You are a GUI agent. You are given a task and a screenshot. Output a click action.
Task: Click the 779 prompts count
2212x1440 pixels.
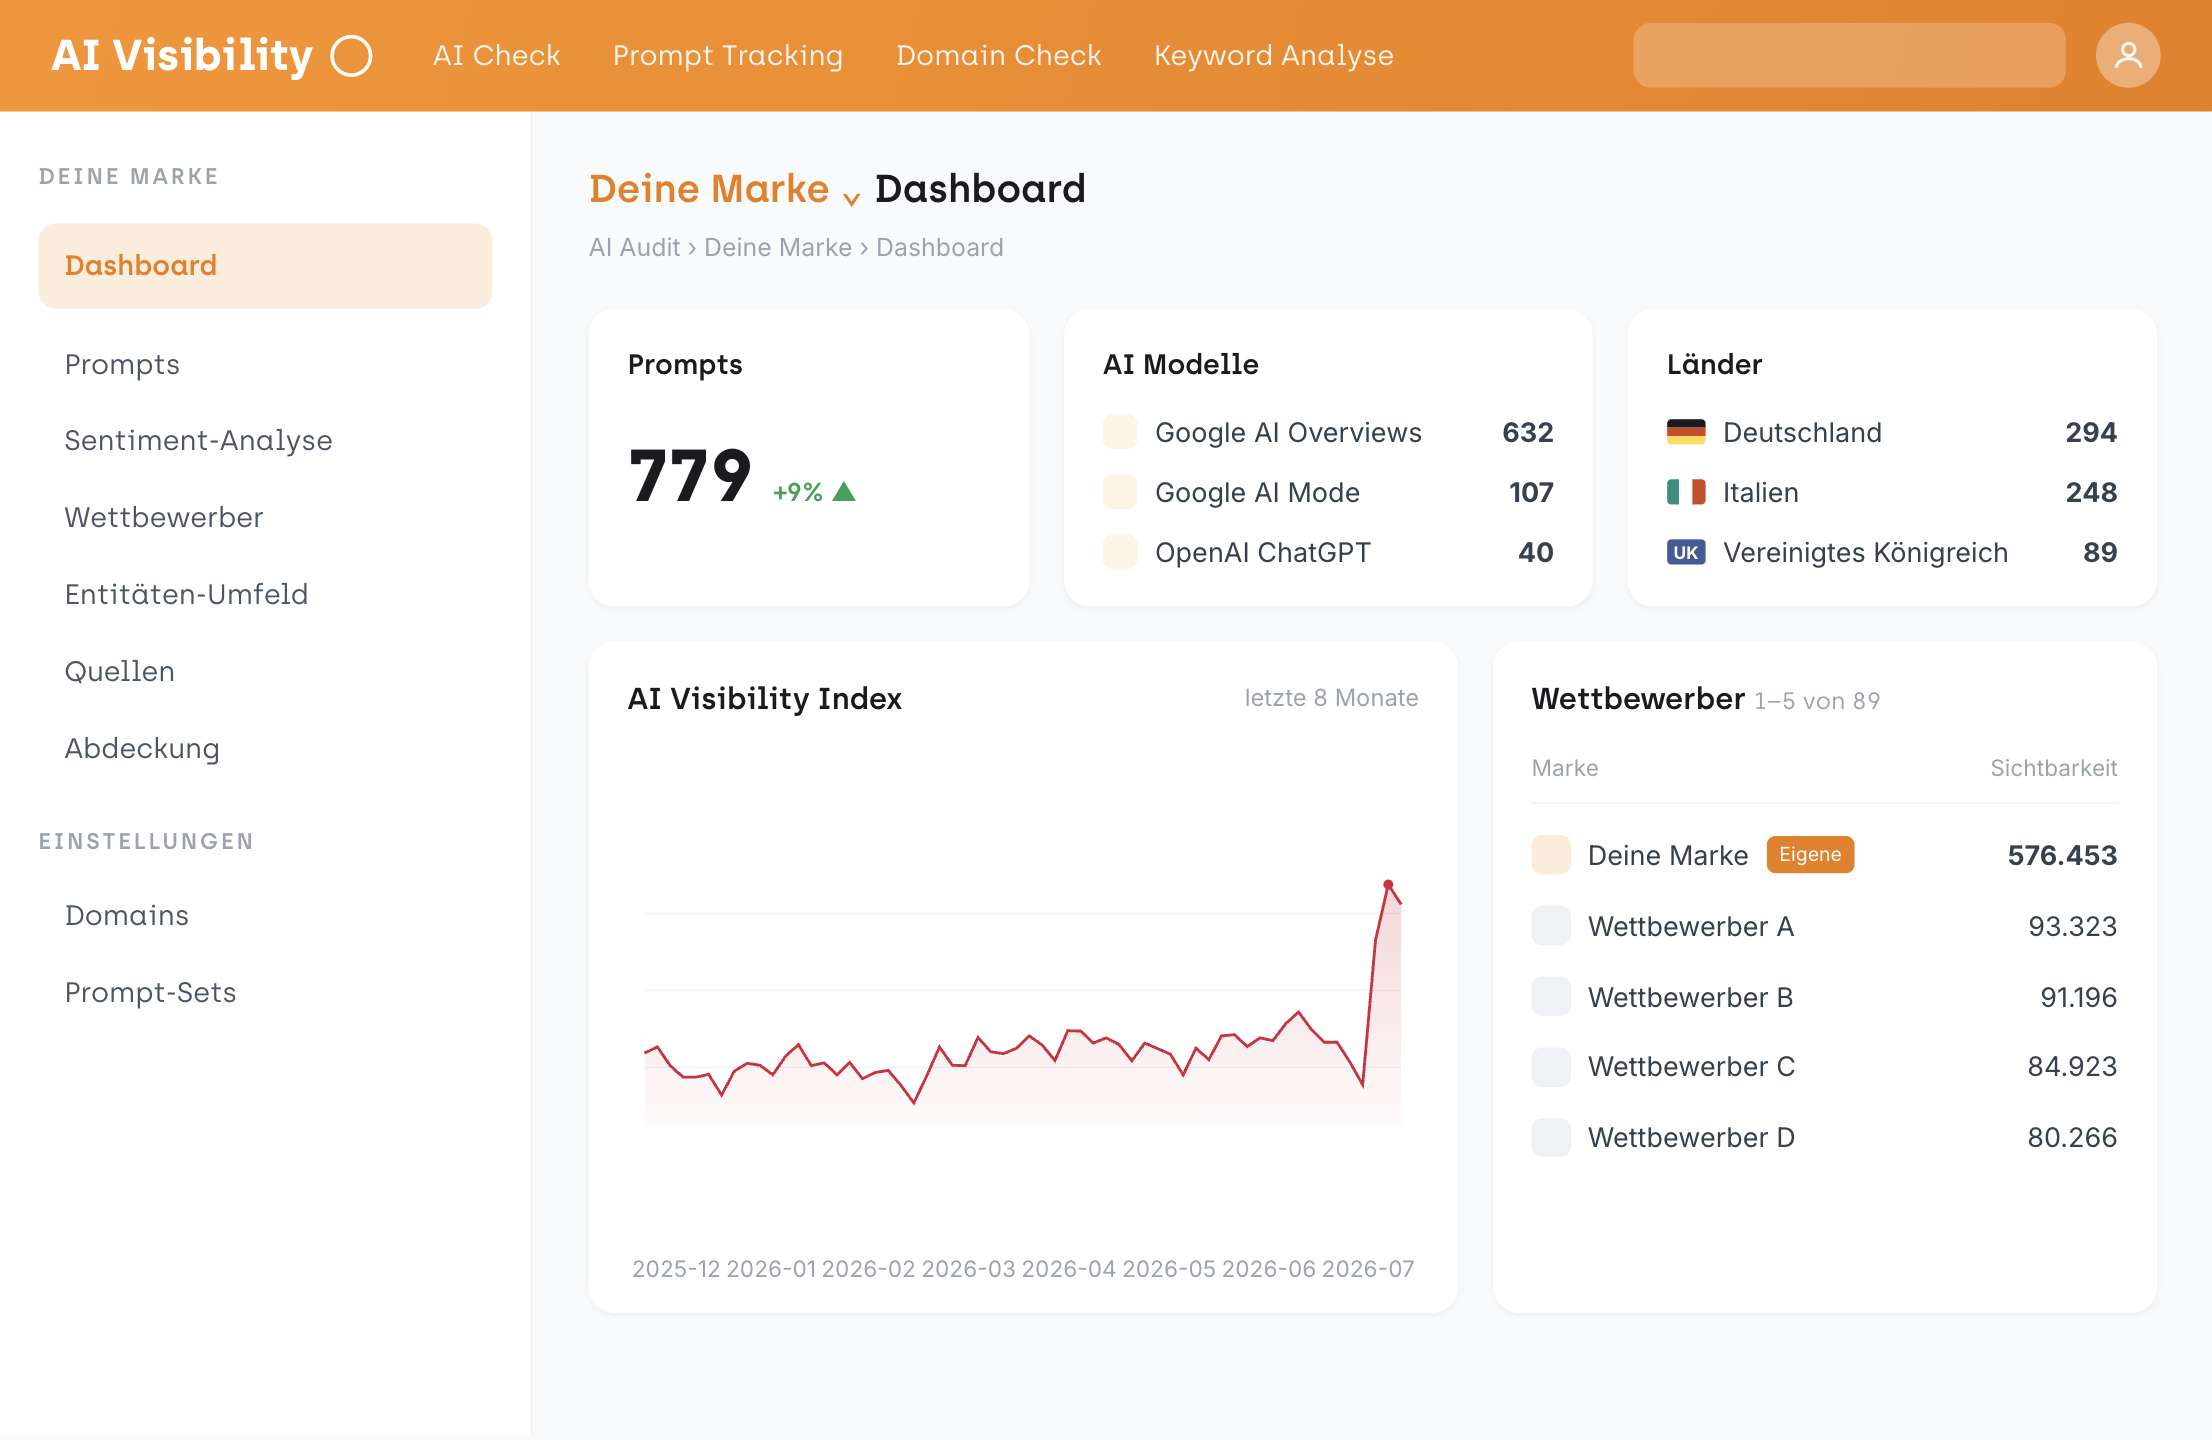point(690,476)
